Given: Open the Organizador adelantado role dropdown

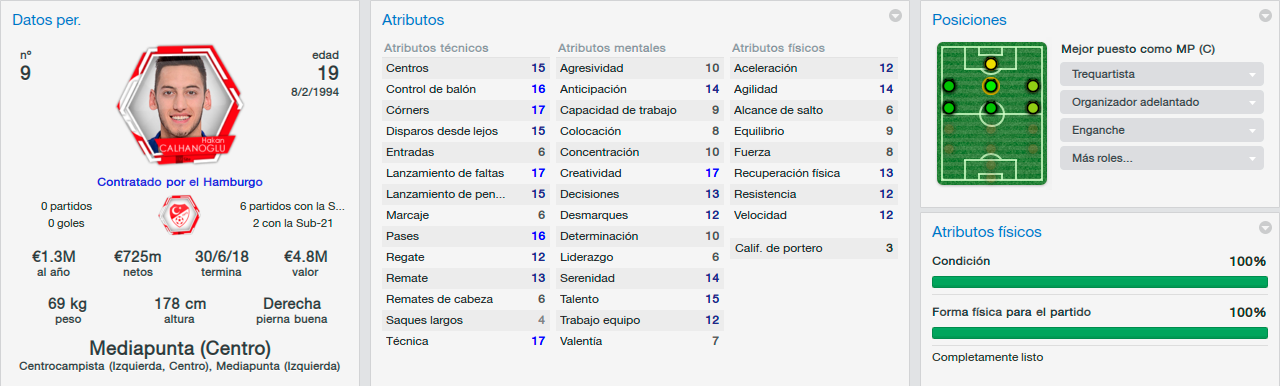Looking at the screenshot, I should tap(1161, 102).
